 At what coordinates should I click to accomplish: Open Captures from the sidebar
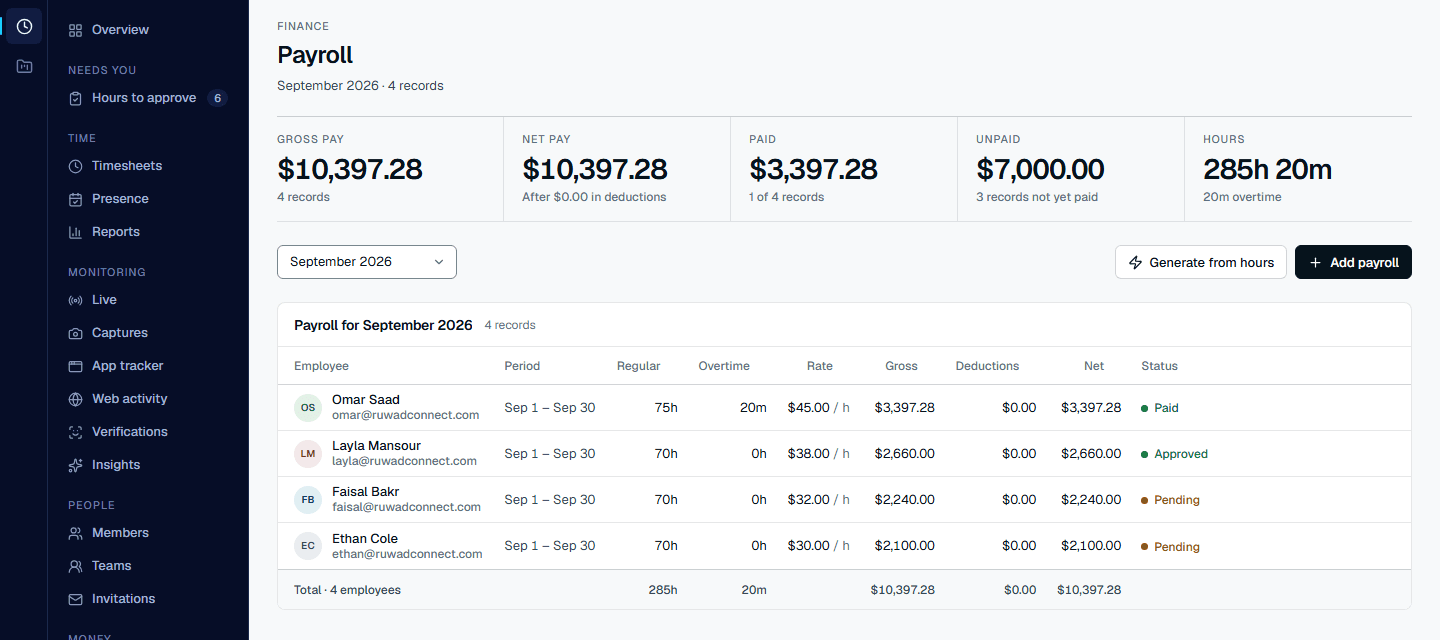148,333
